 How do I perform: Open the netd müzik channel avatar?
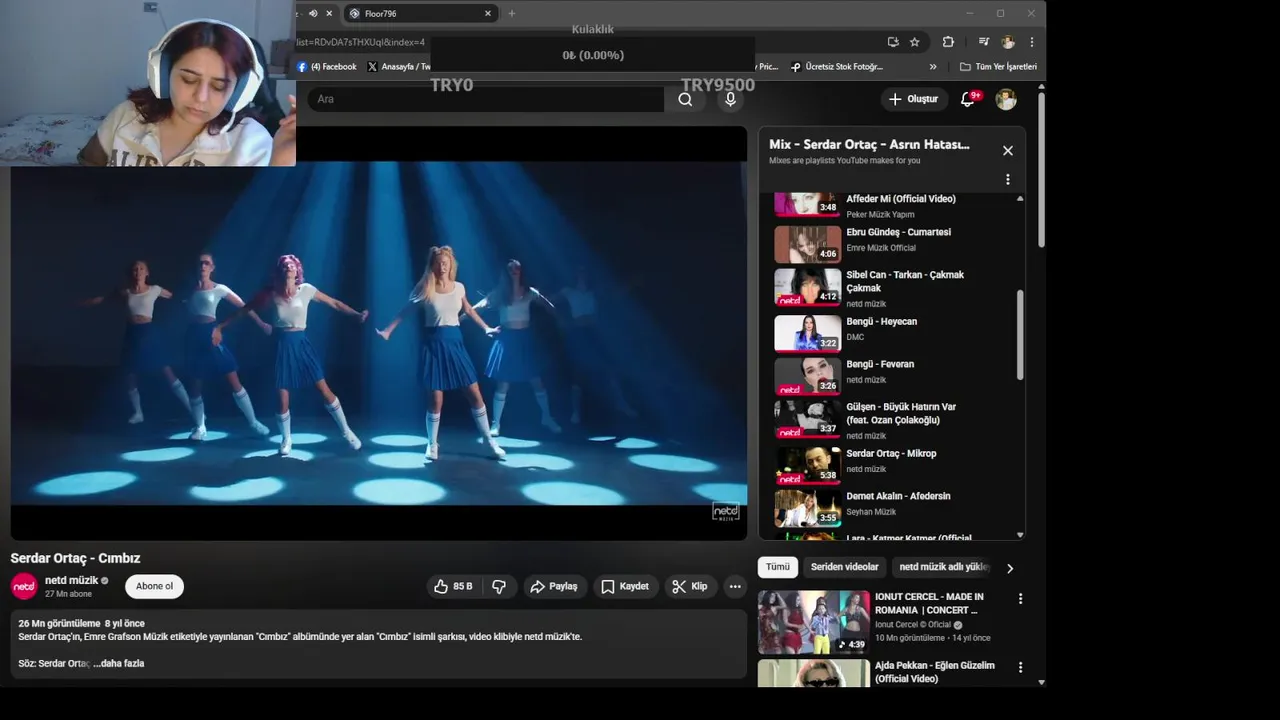(x=24, y=586)
